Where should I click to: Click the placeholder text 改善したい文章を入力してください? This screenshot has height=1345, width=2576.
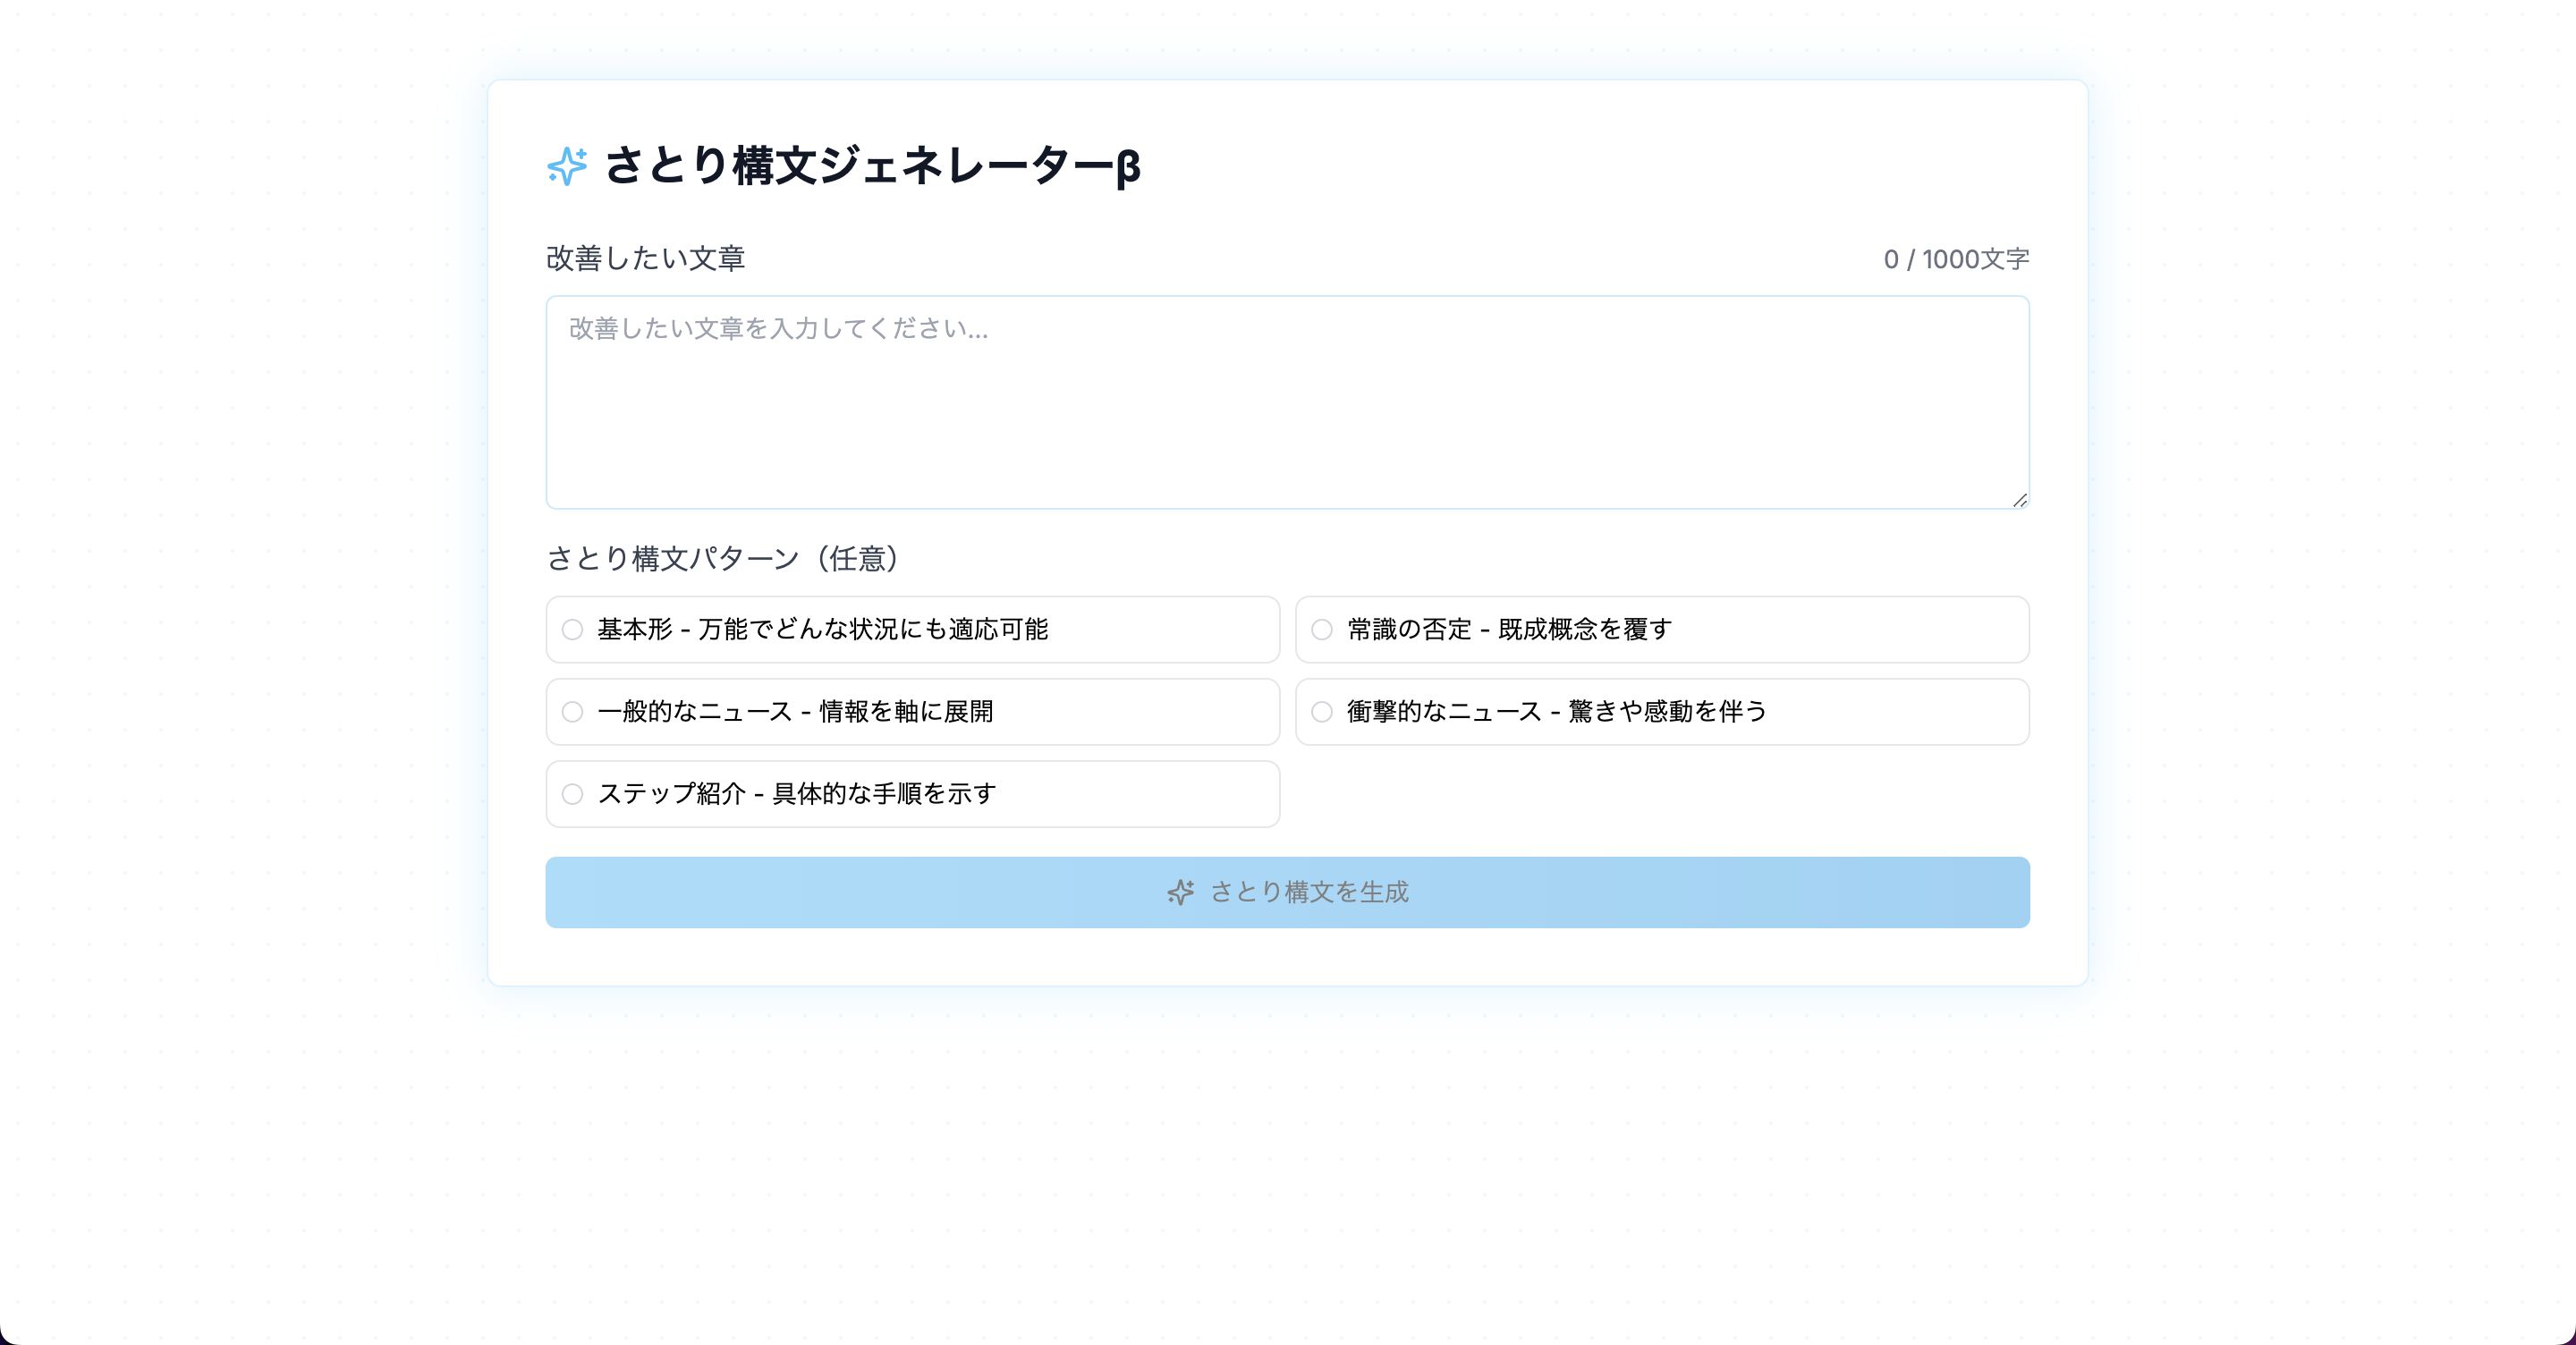[778, 328]
